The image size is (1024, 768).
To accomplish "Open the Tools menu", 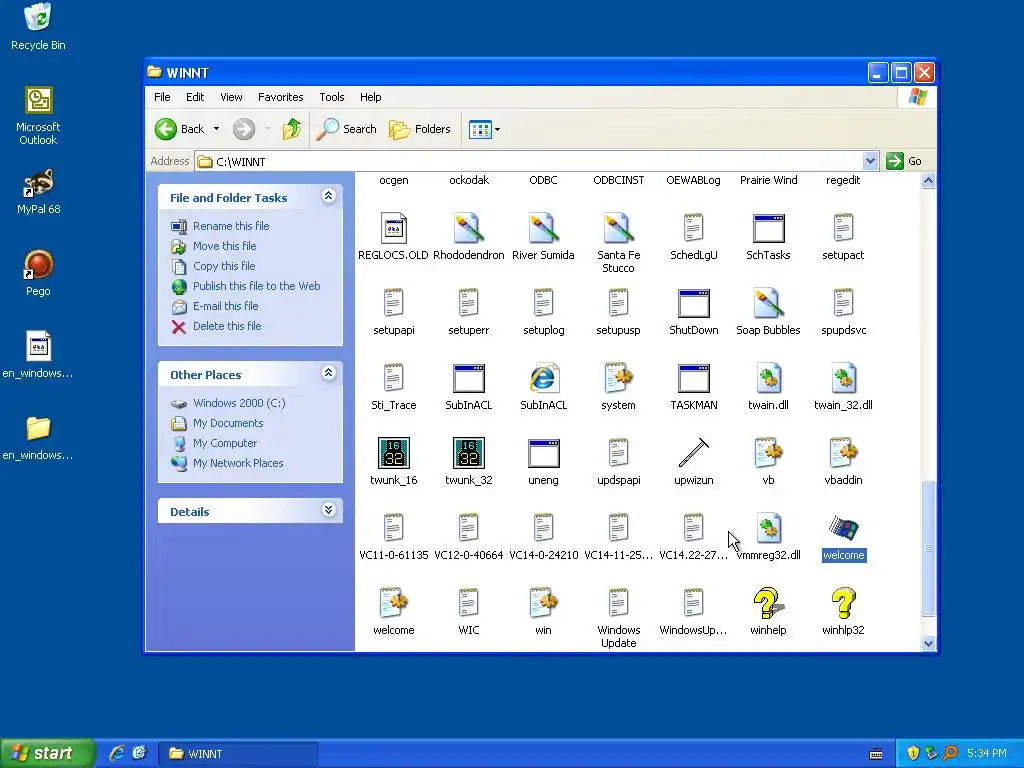I will pyautogui.click(x=332, y=97).
